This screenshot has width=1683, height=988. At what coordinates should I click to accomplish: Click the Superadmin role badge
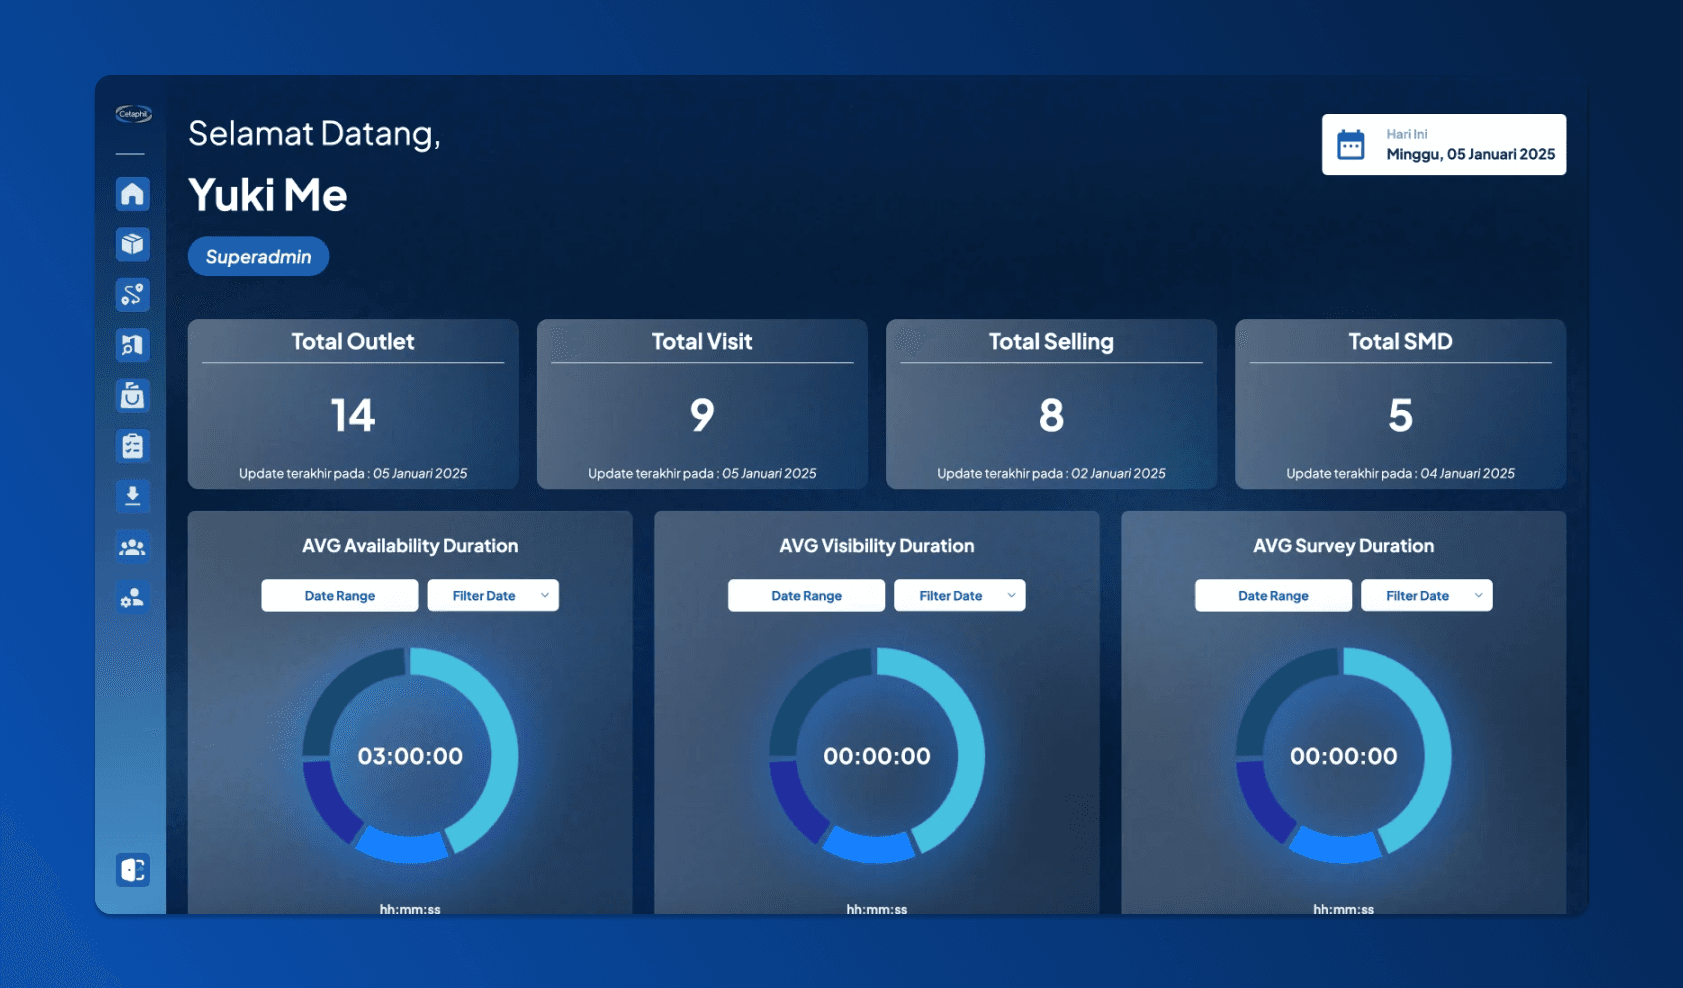coord(258,257)
